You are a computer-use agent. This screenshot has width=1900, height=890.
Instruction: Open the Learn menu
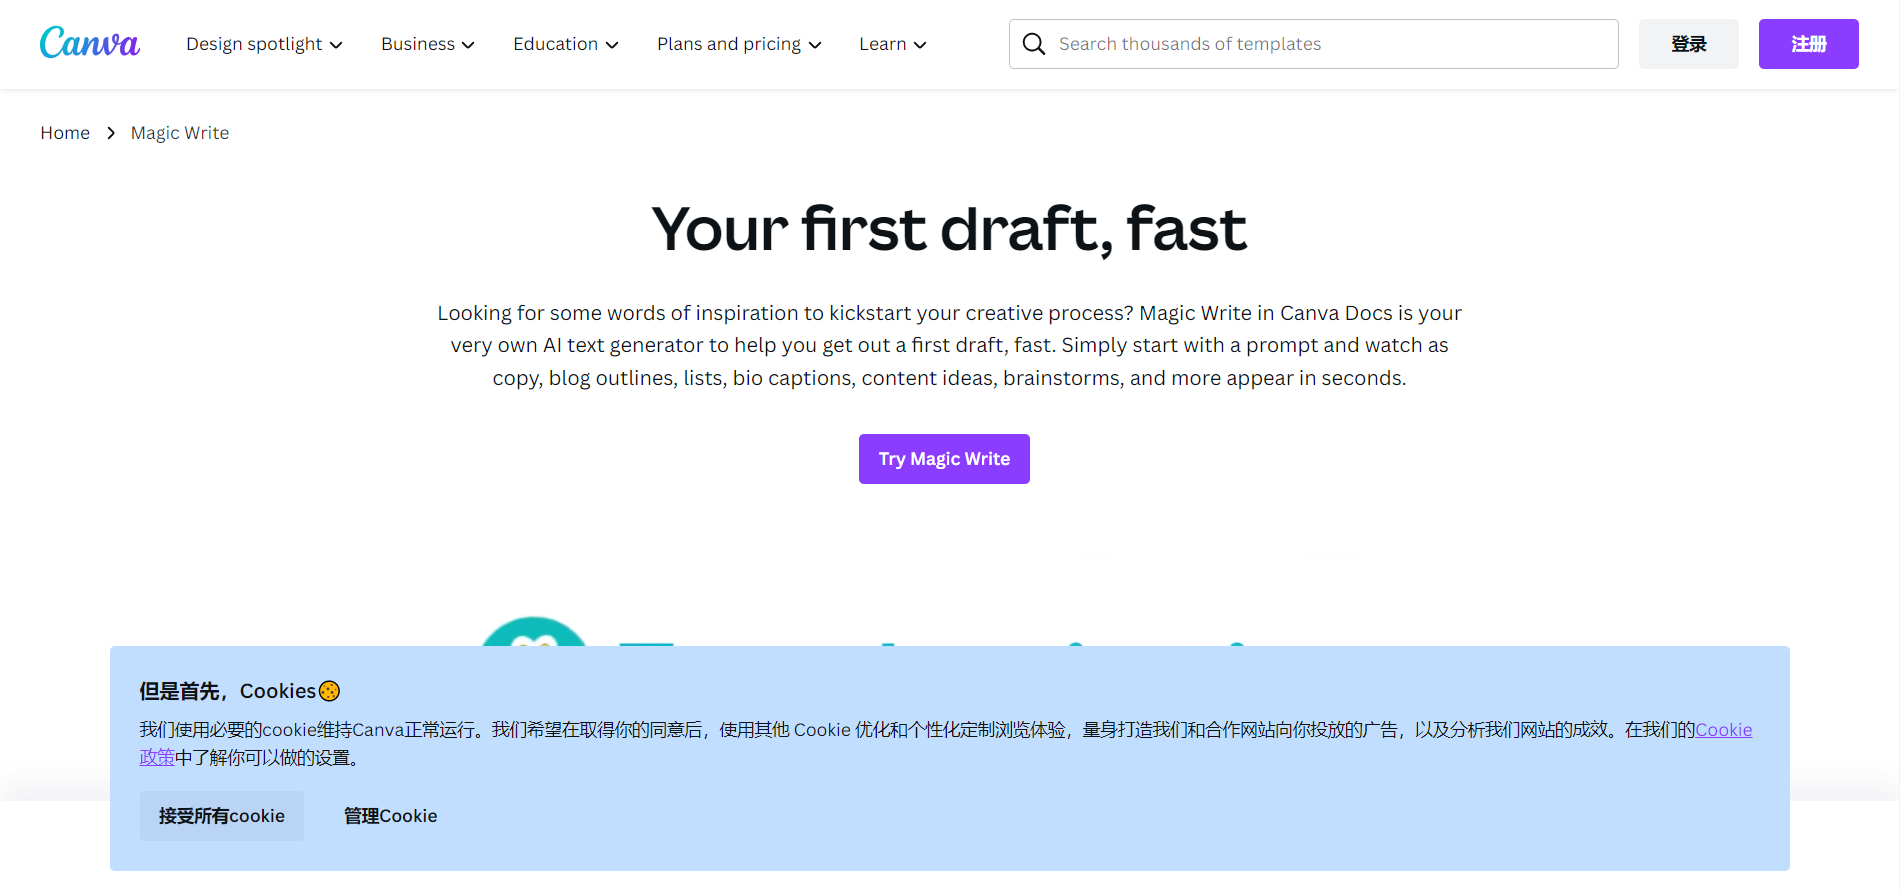(892, 44)
